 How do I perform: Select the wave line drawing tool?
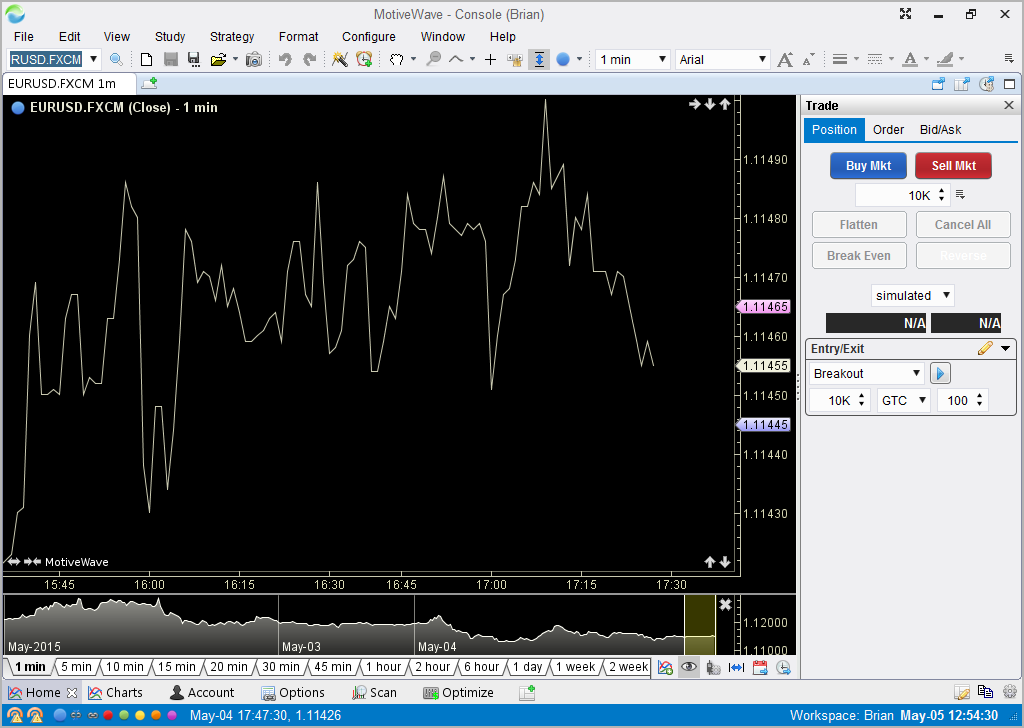(456, 59)
